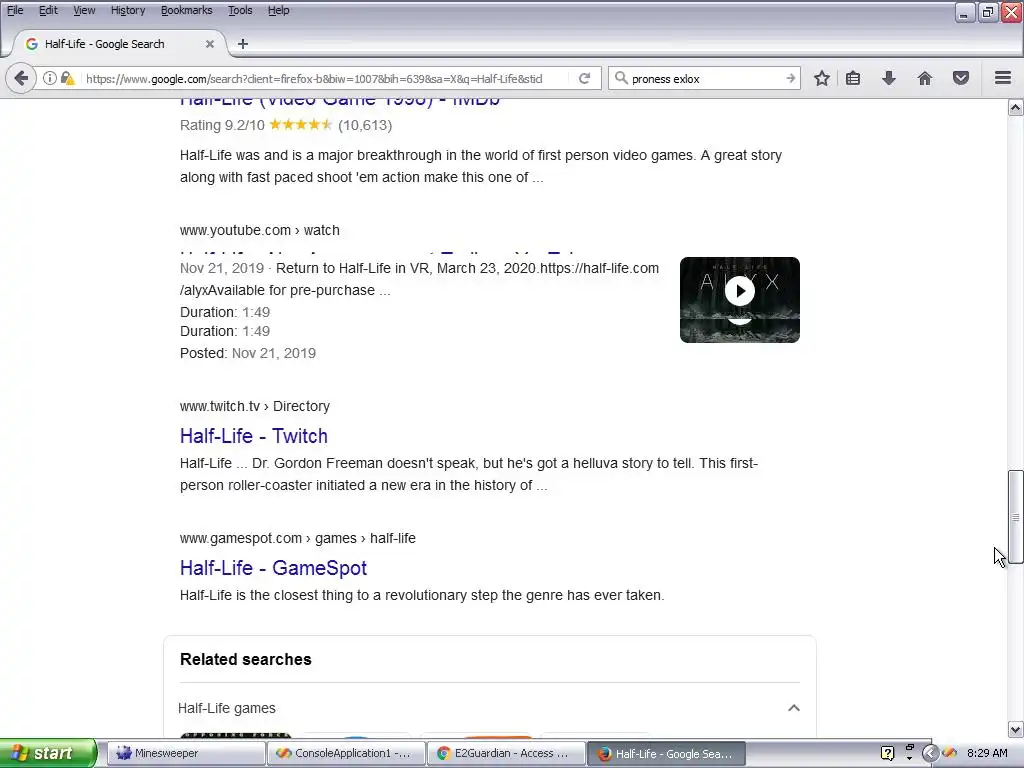Open the Help menu

(279, 10)
